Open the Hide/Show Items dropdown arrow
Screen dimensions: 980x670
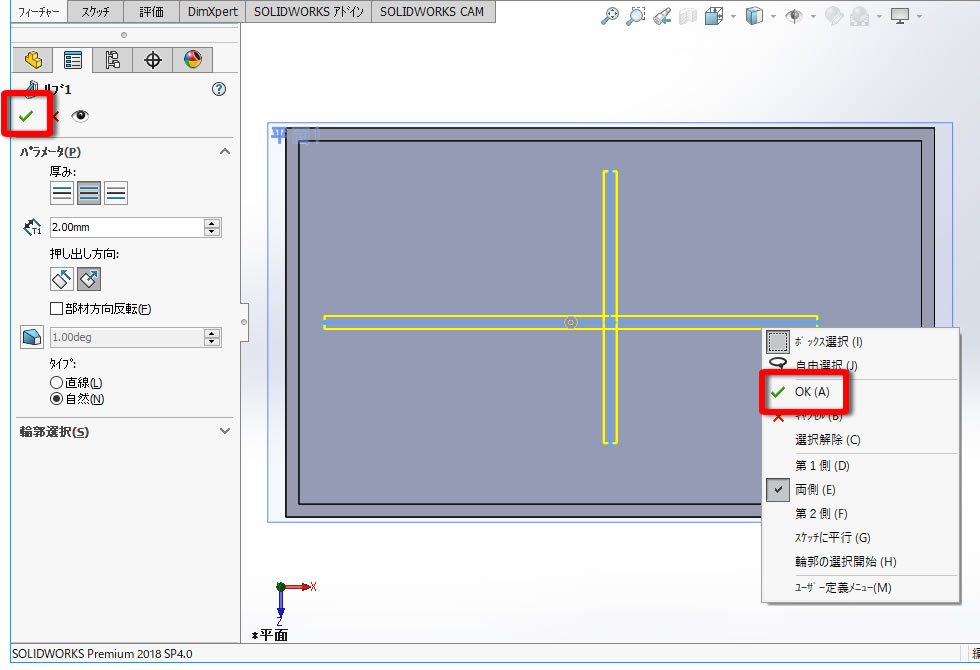point(813,16)
